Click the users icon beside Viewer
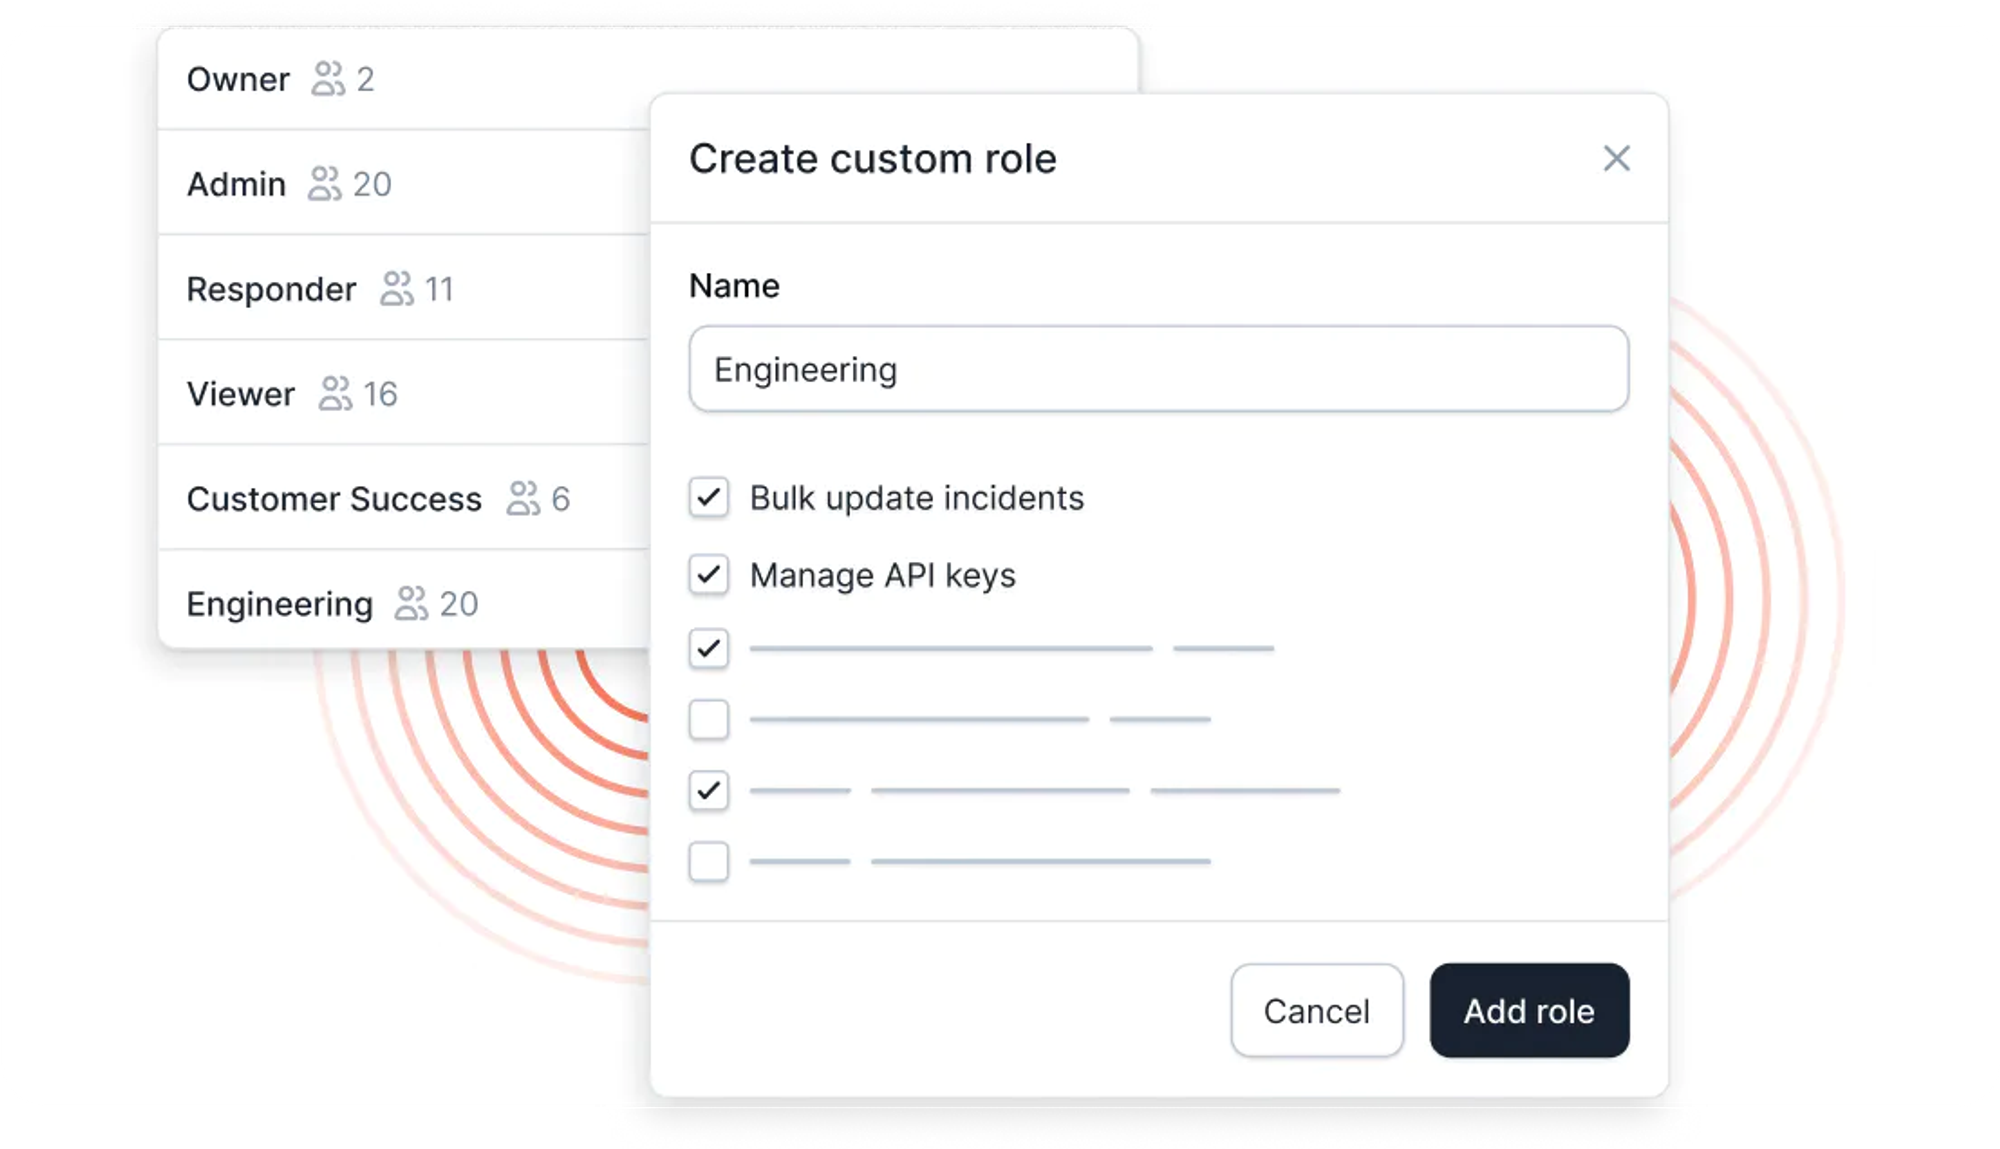Screen dimensions: 2000x1149 click(x=335, y=394)
